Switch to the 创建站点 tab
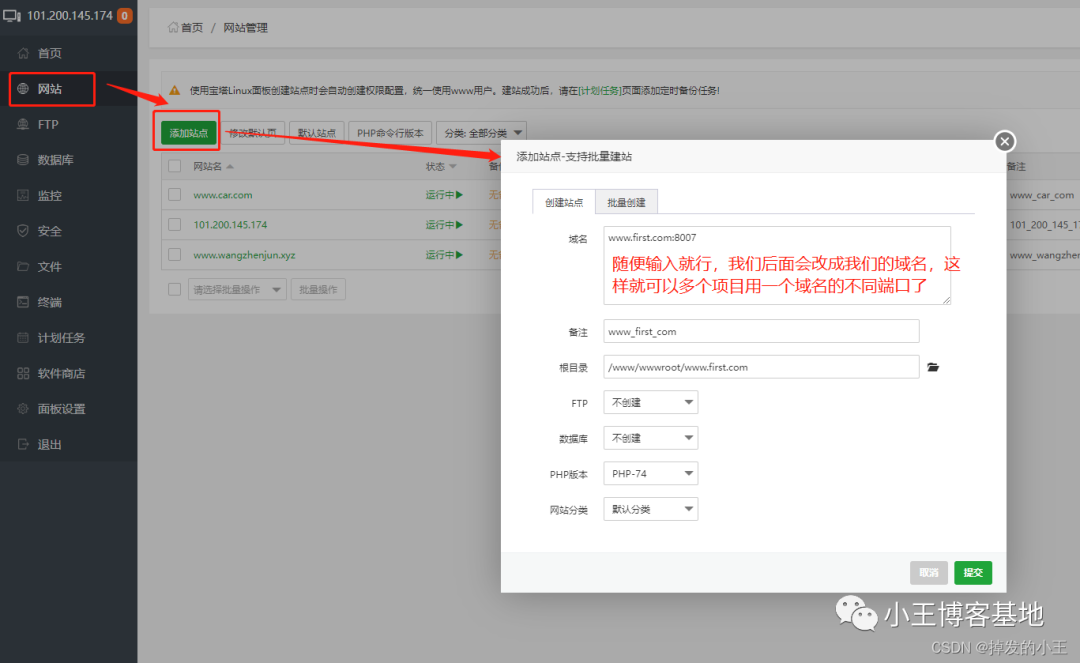 coord(564,202)
